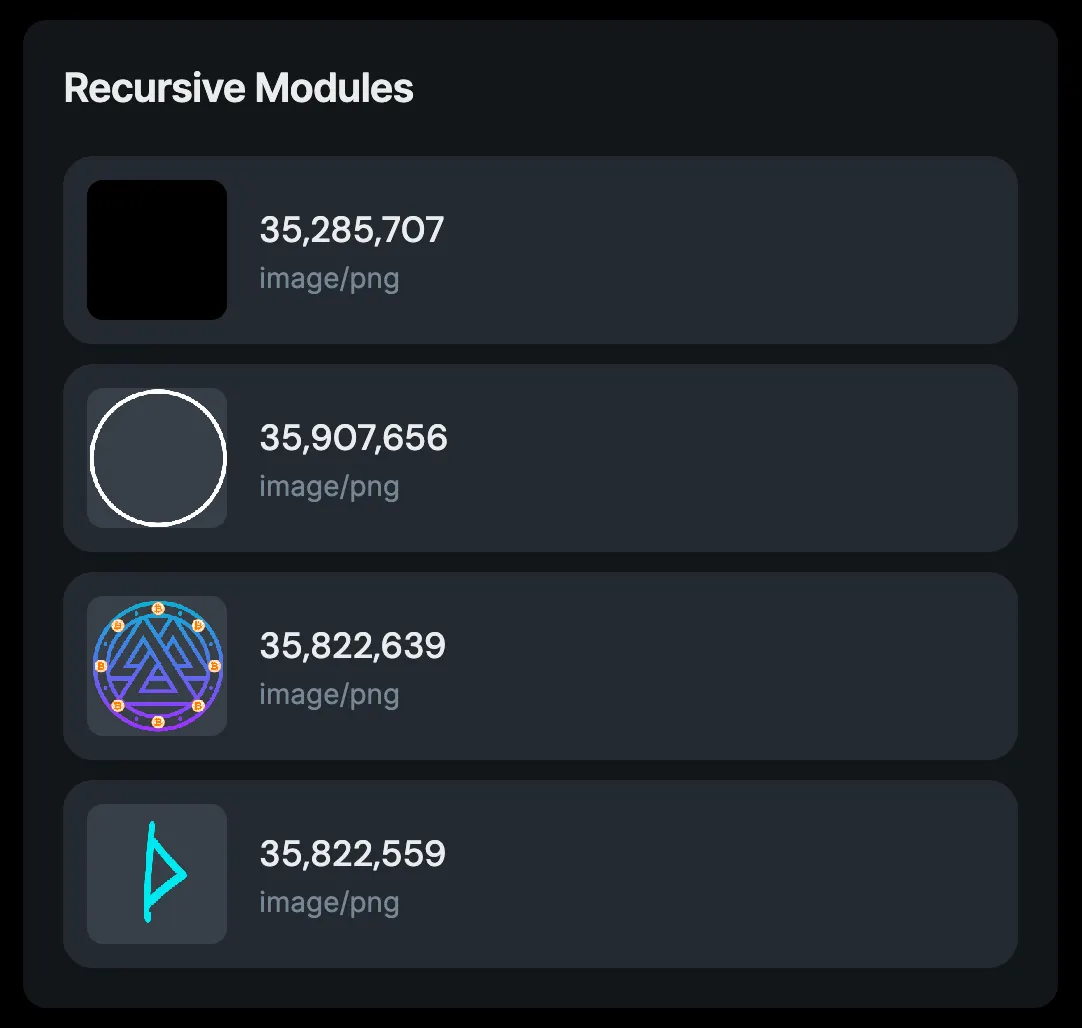This screenshot has height=1028, width=1082.
Task: Click the center triangle of the emblem
Action: tap(157, 680)
